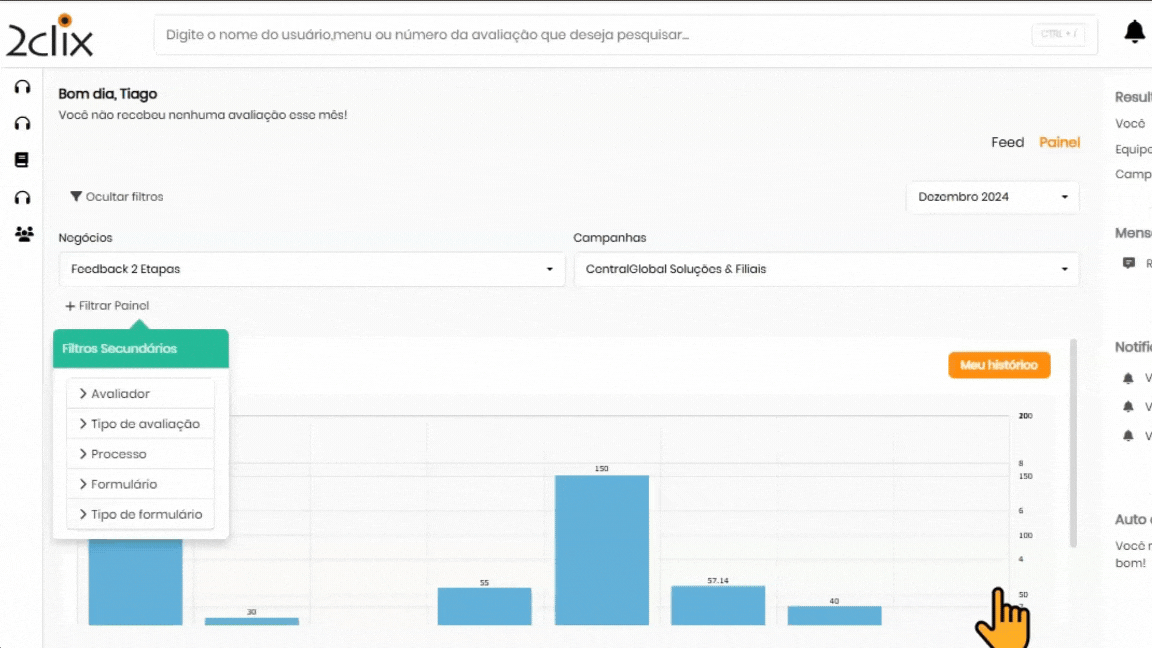Expand the Avaliador filter
This screenshot has height=648, width=1152.
pyautogui.click(x=140, y=394)
